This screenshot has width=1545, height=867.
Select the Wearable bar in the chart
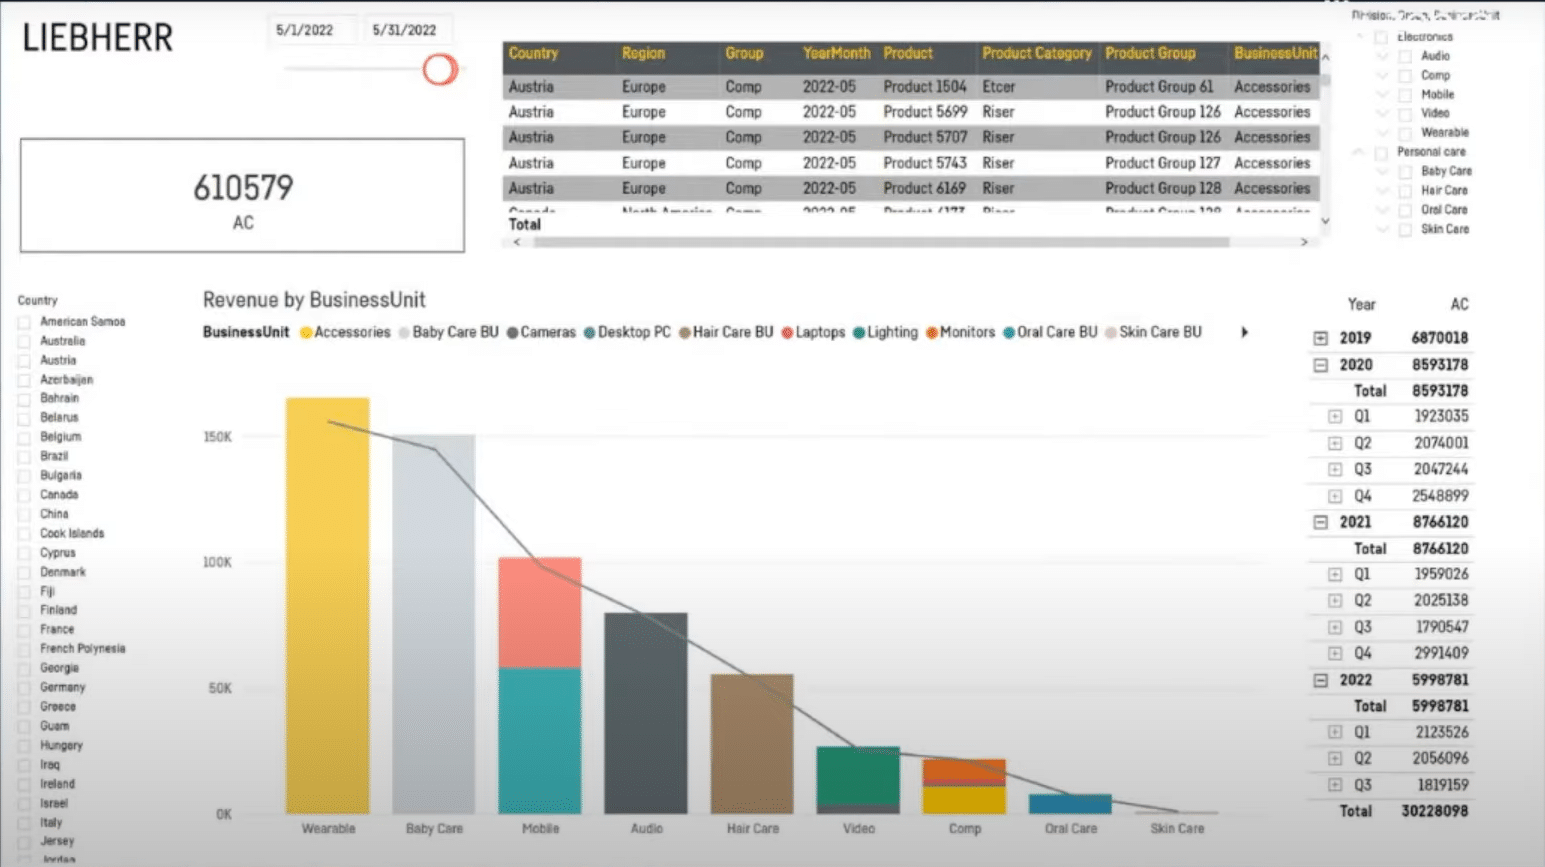tap(327, 600)
